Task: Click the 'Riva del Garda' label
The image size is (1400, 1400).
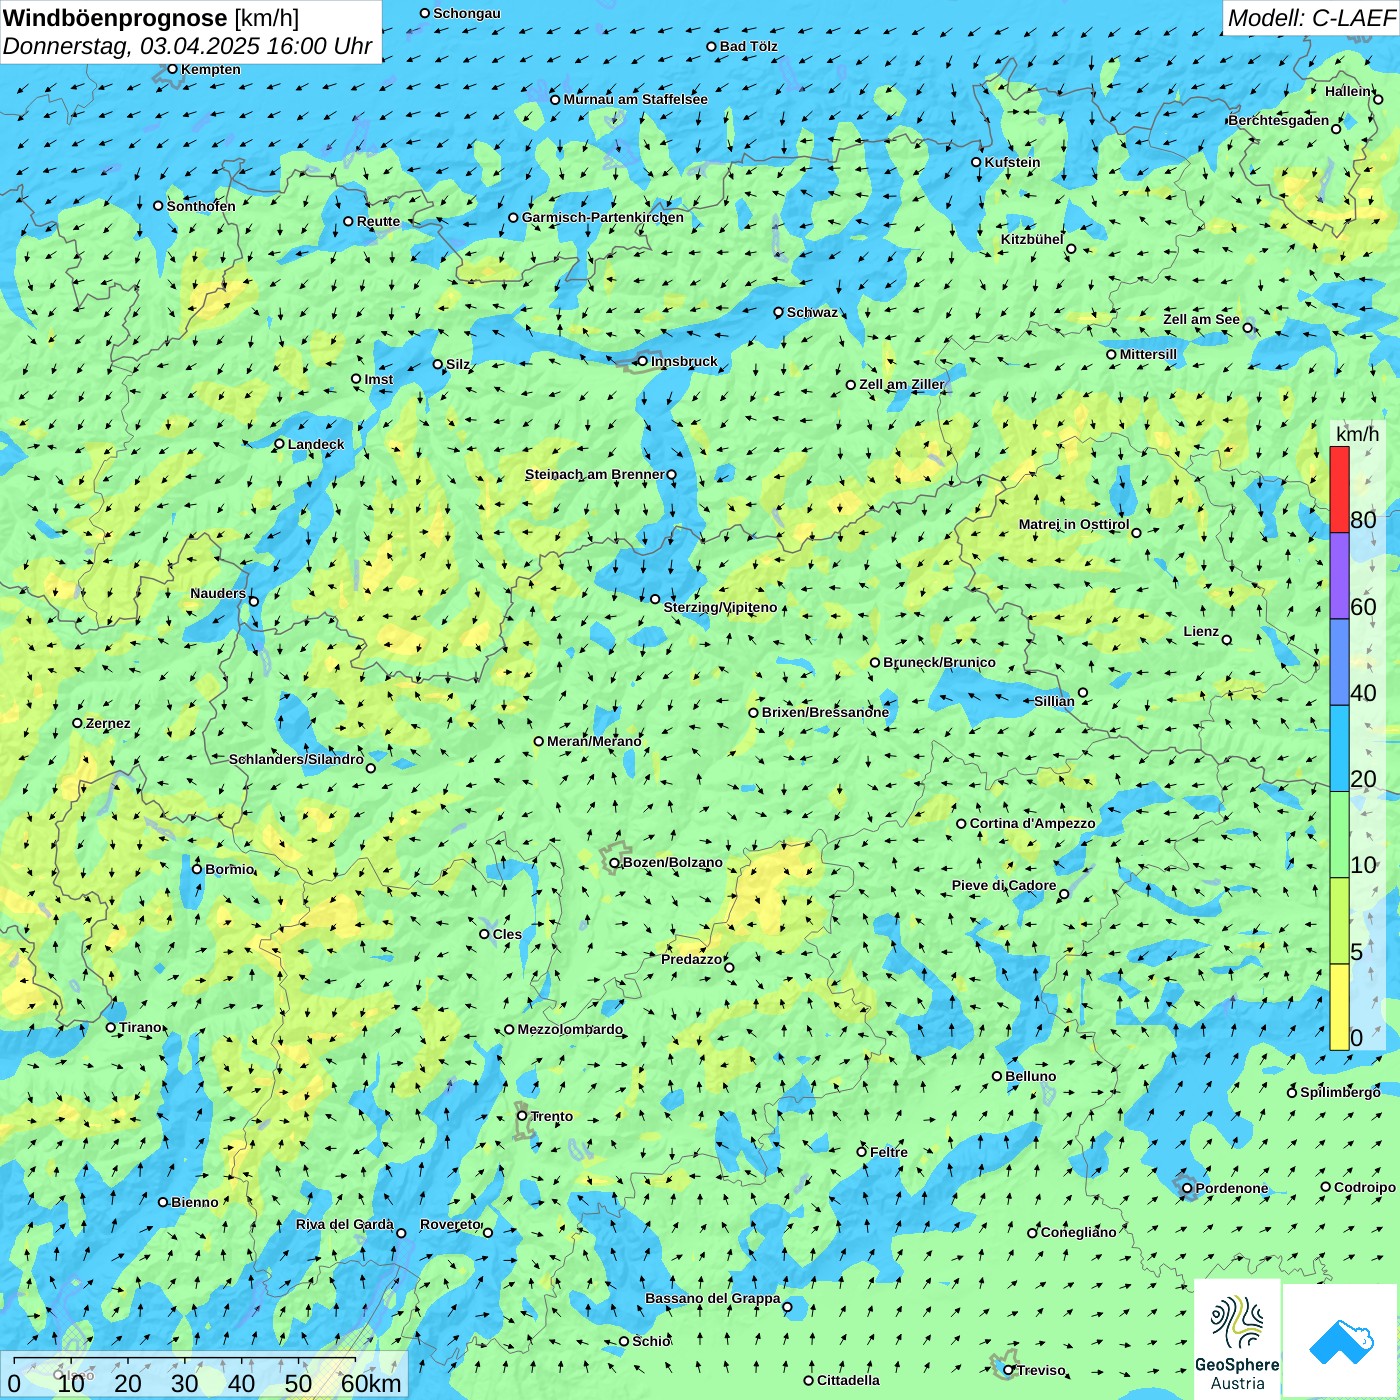Action: 344,1224
